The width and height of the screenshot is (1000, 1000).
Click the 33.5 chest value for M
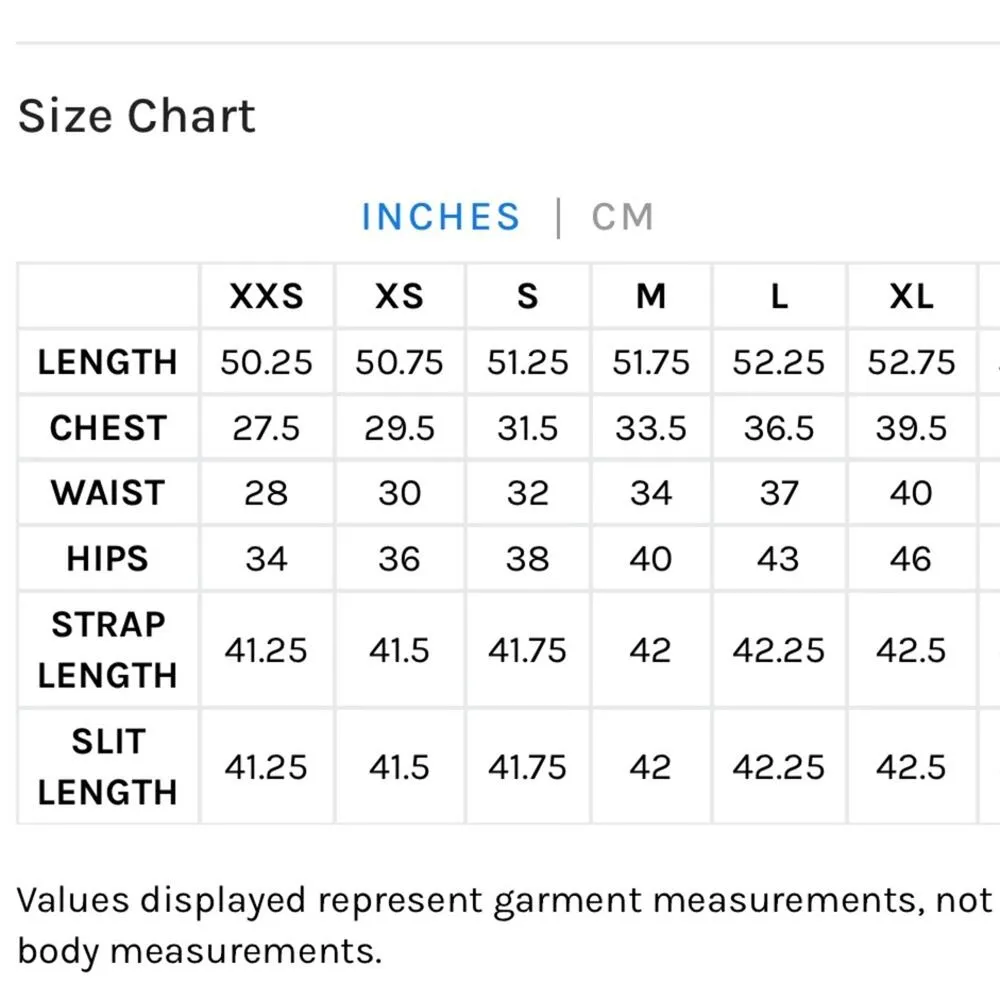pos(651,428)
